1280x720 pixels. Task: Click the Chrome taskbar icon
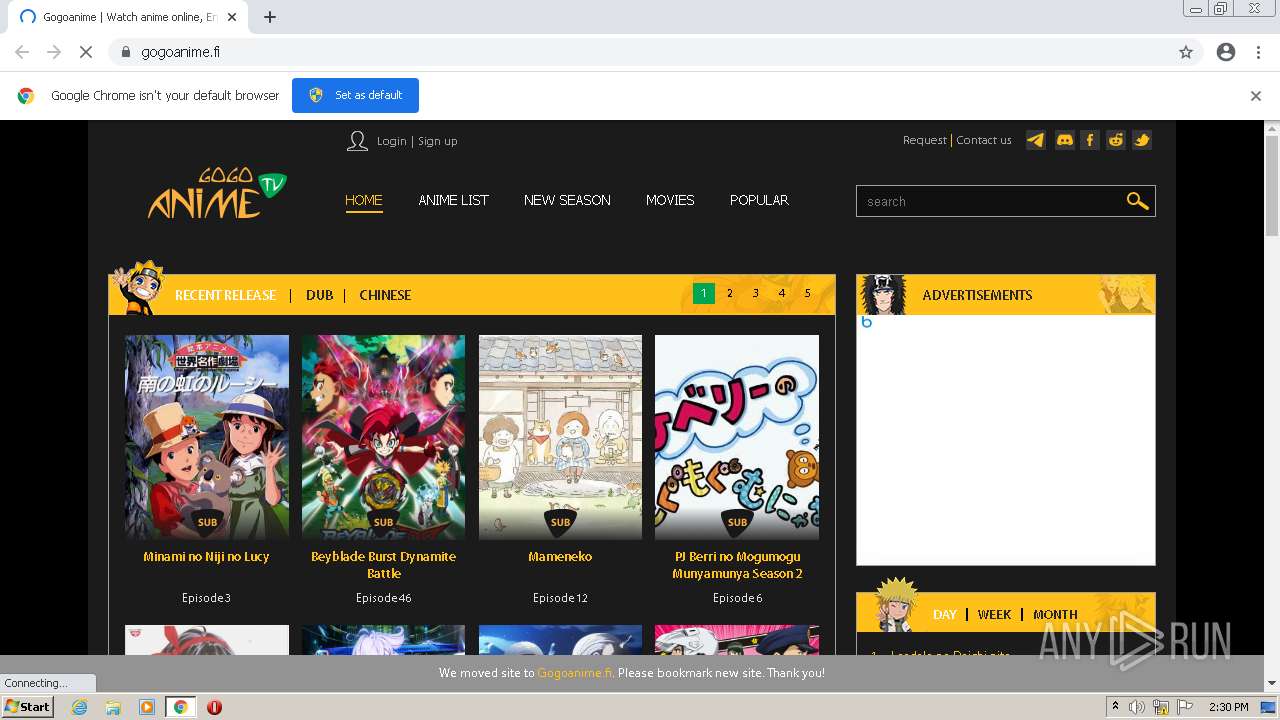[x=180, y=707]
